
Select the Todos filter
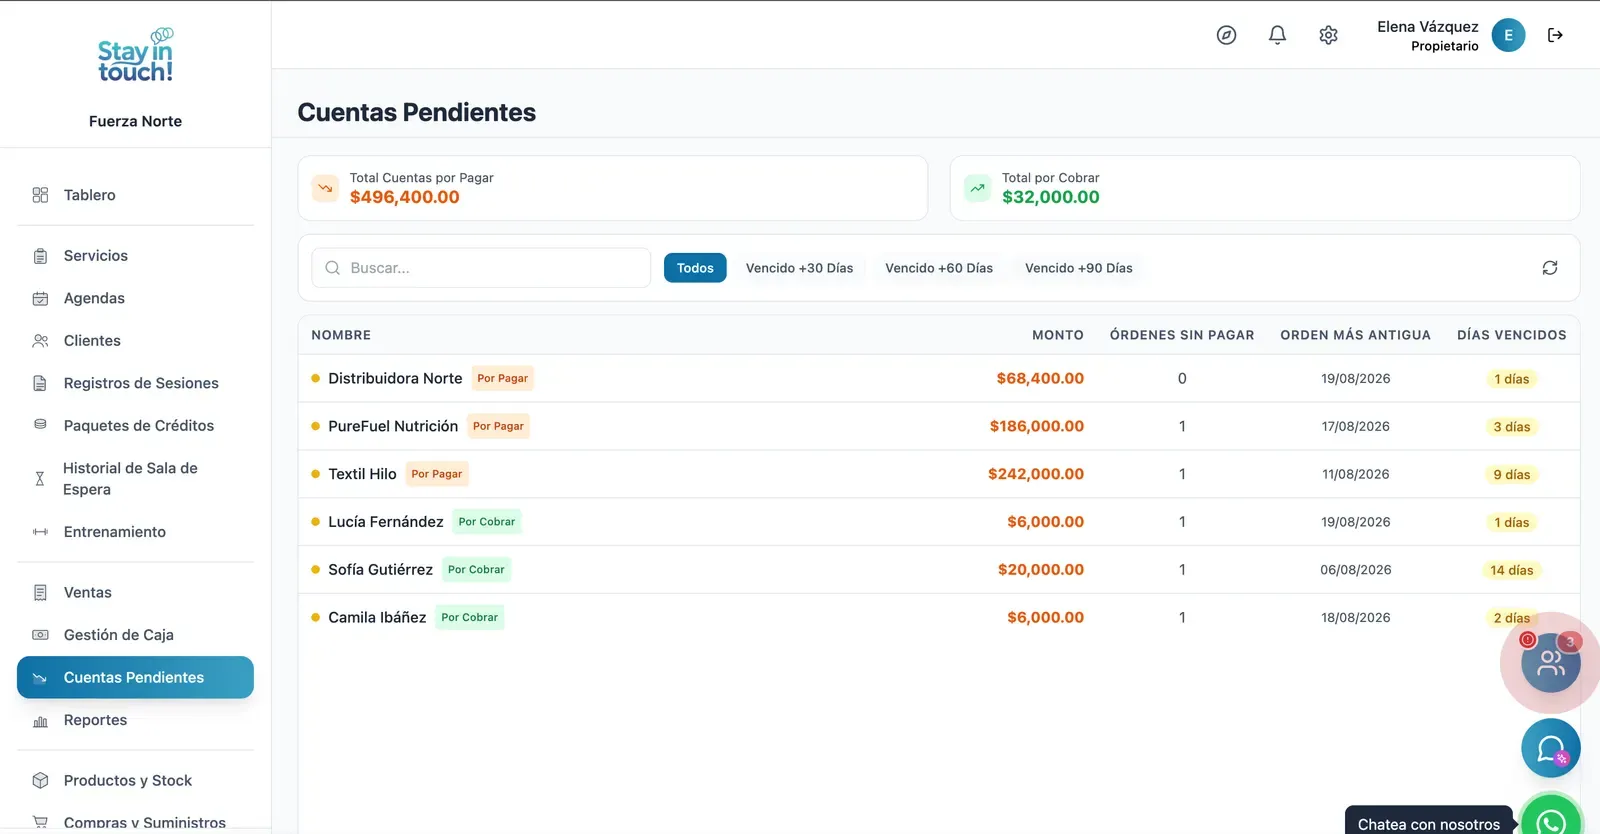coord(695,268)
